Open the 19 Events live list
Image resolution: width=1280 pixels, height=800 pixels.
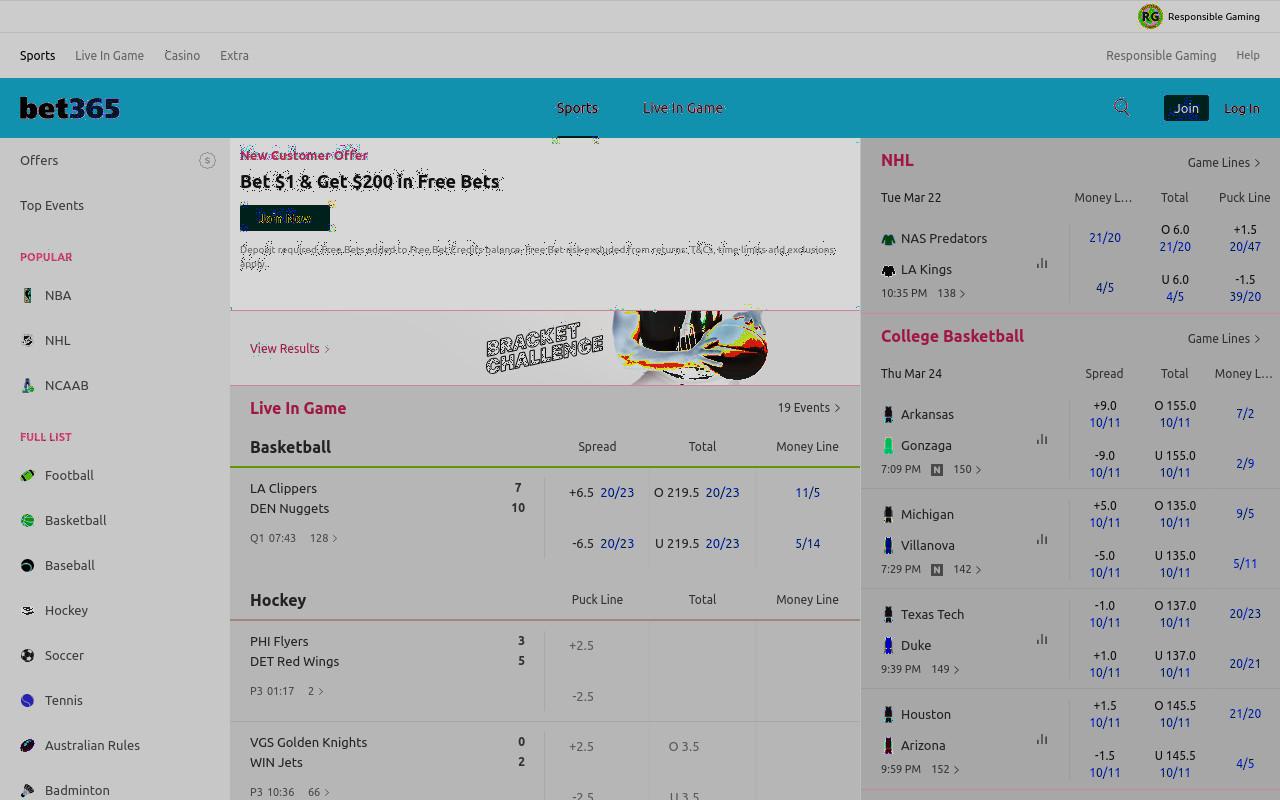click(x=809, y=407)
